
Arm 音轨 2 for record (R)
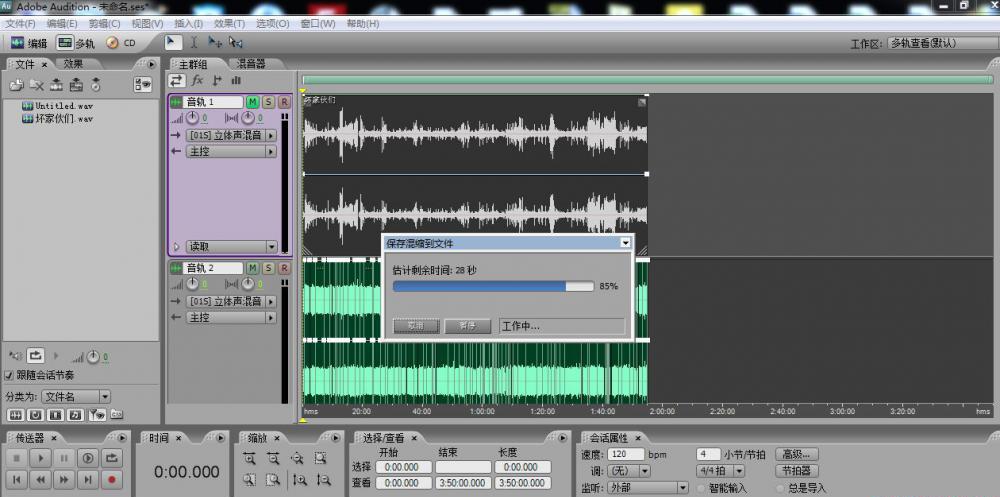click(284, 268)
